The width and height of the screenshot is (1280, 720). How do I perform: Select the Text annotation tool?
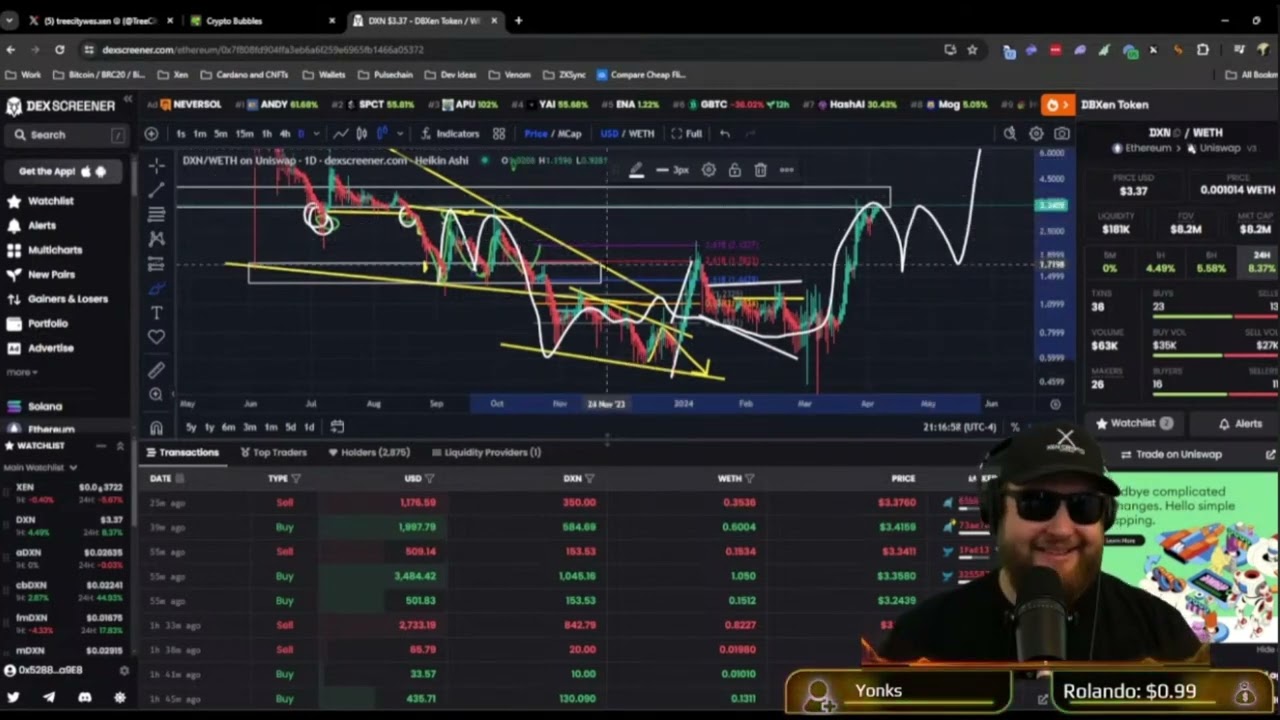coord(156,313)
